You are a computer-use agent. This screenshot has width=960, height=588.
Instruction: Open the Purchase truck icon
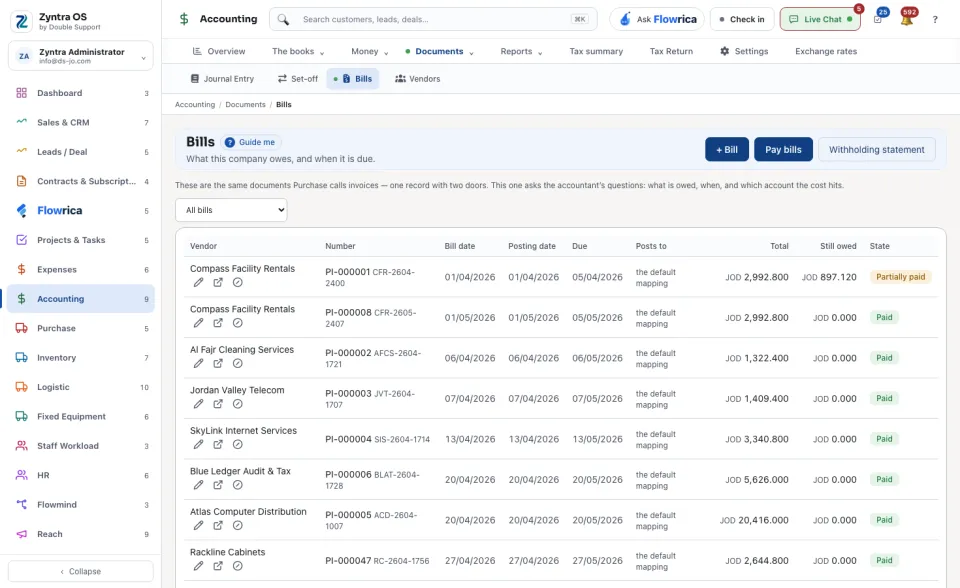point(21,328)
